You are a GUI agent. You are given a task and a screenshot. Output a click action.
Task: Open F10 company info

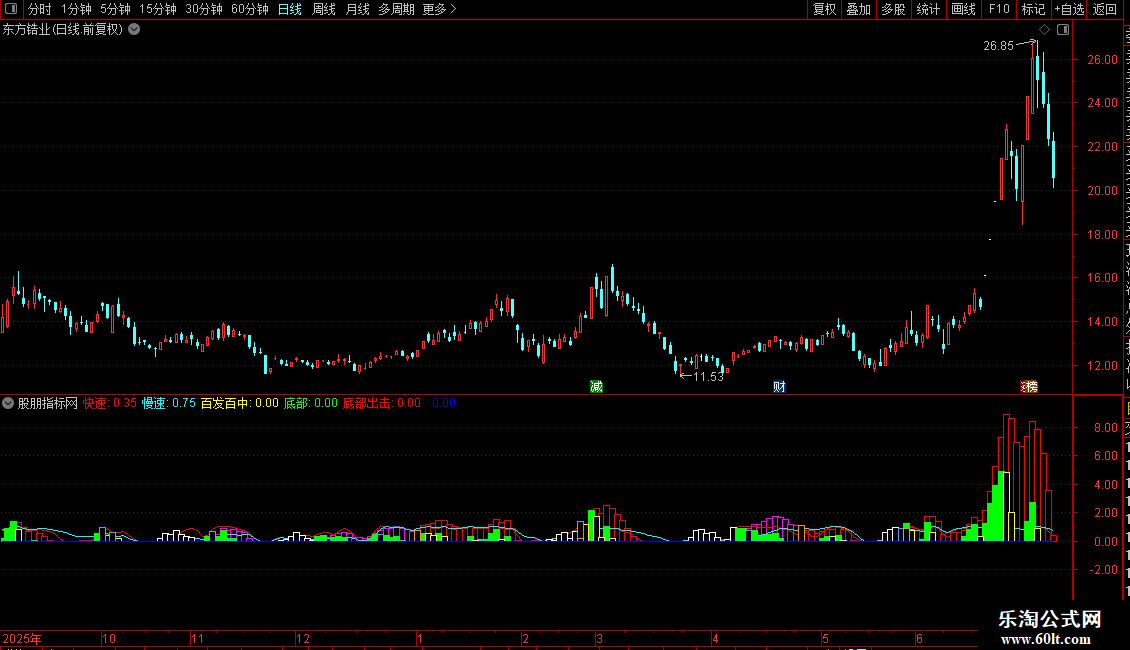999,9
